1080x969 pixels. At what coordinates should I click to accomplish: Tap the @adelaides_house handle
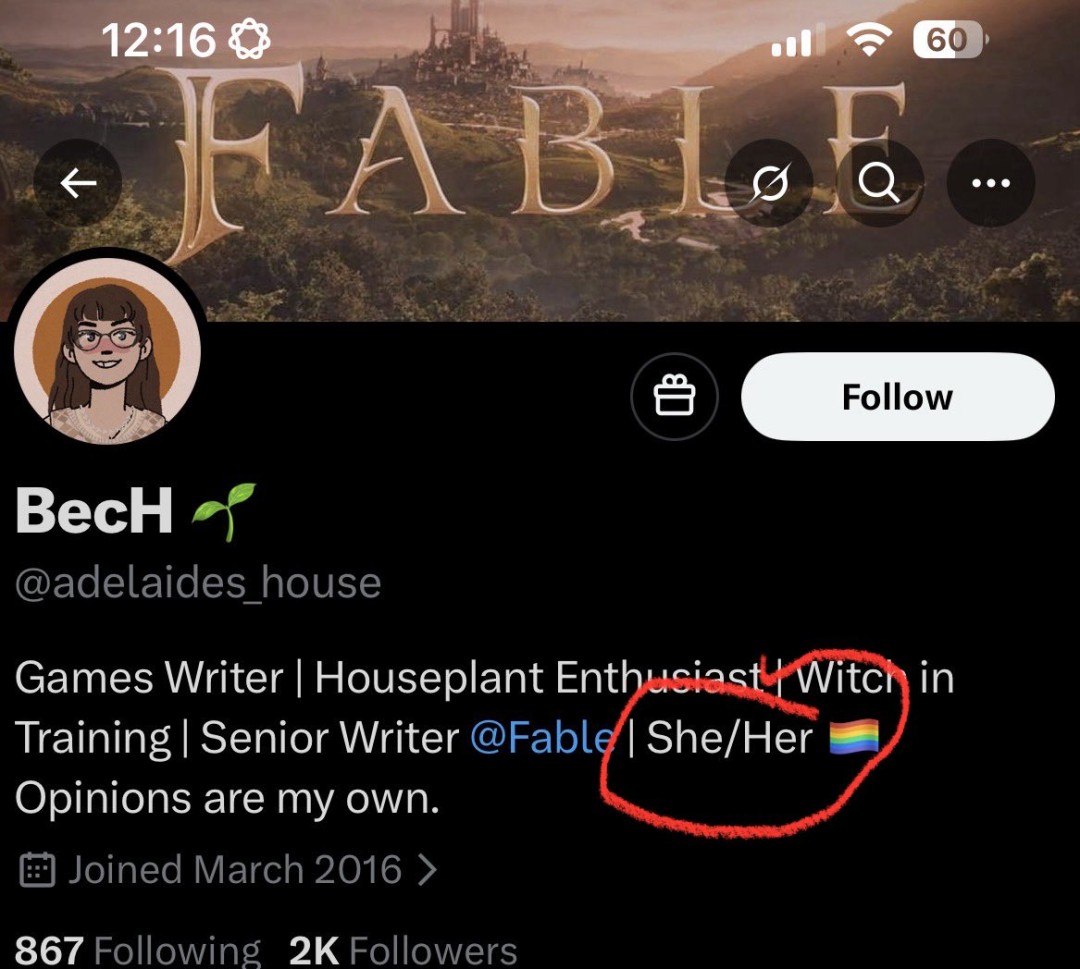point(198,583)
